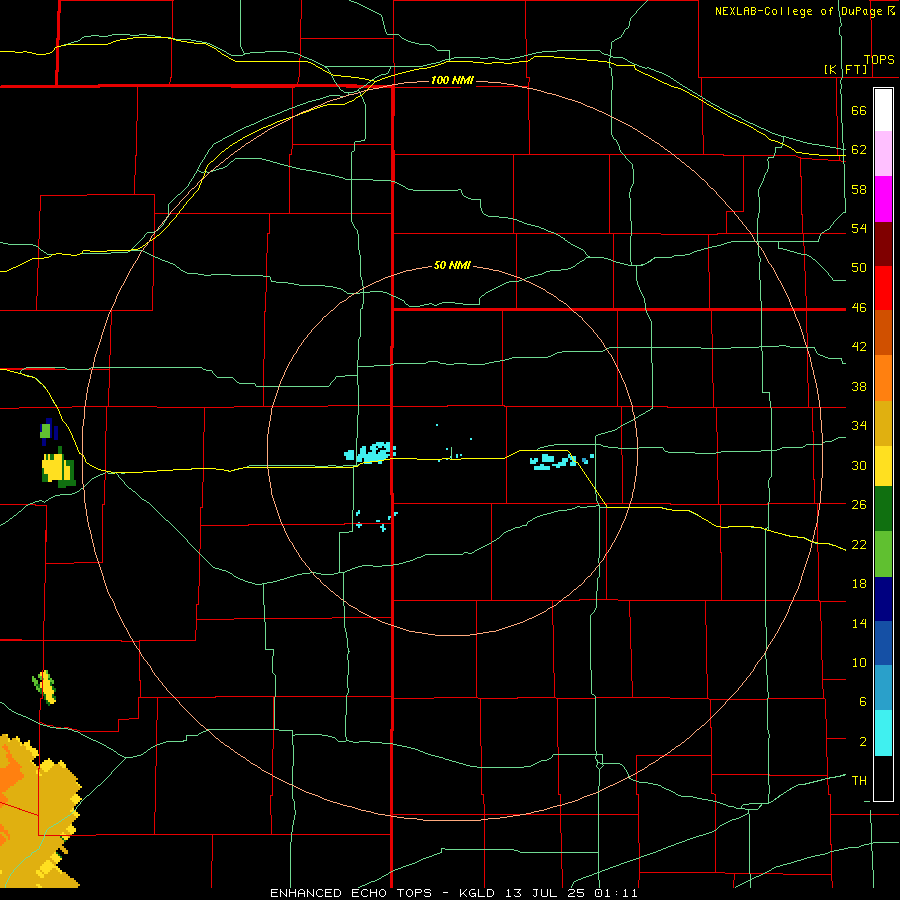Click the ENHANCED ECHO TOPS product title

click(x=351, y=893)
